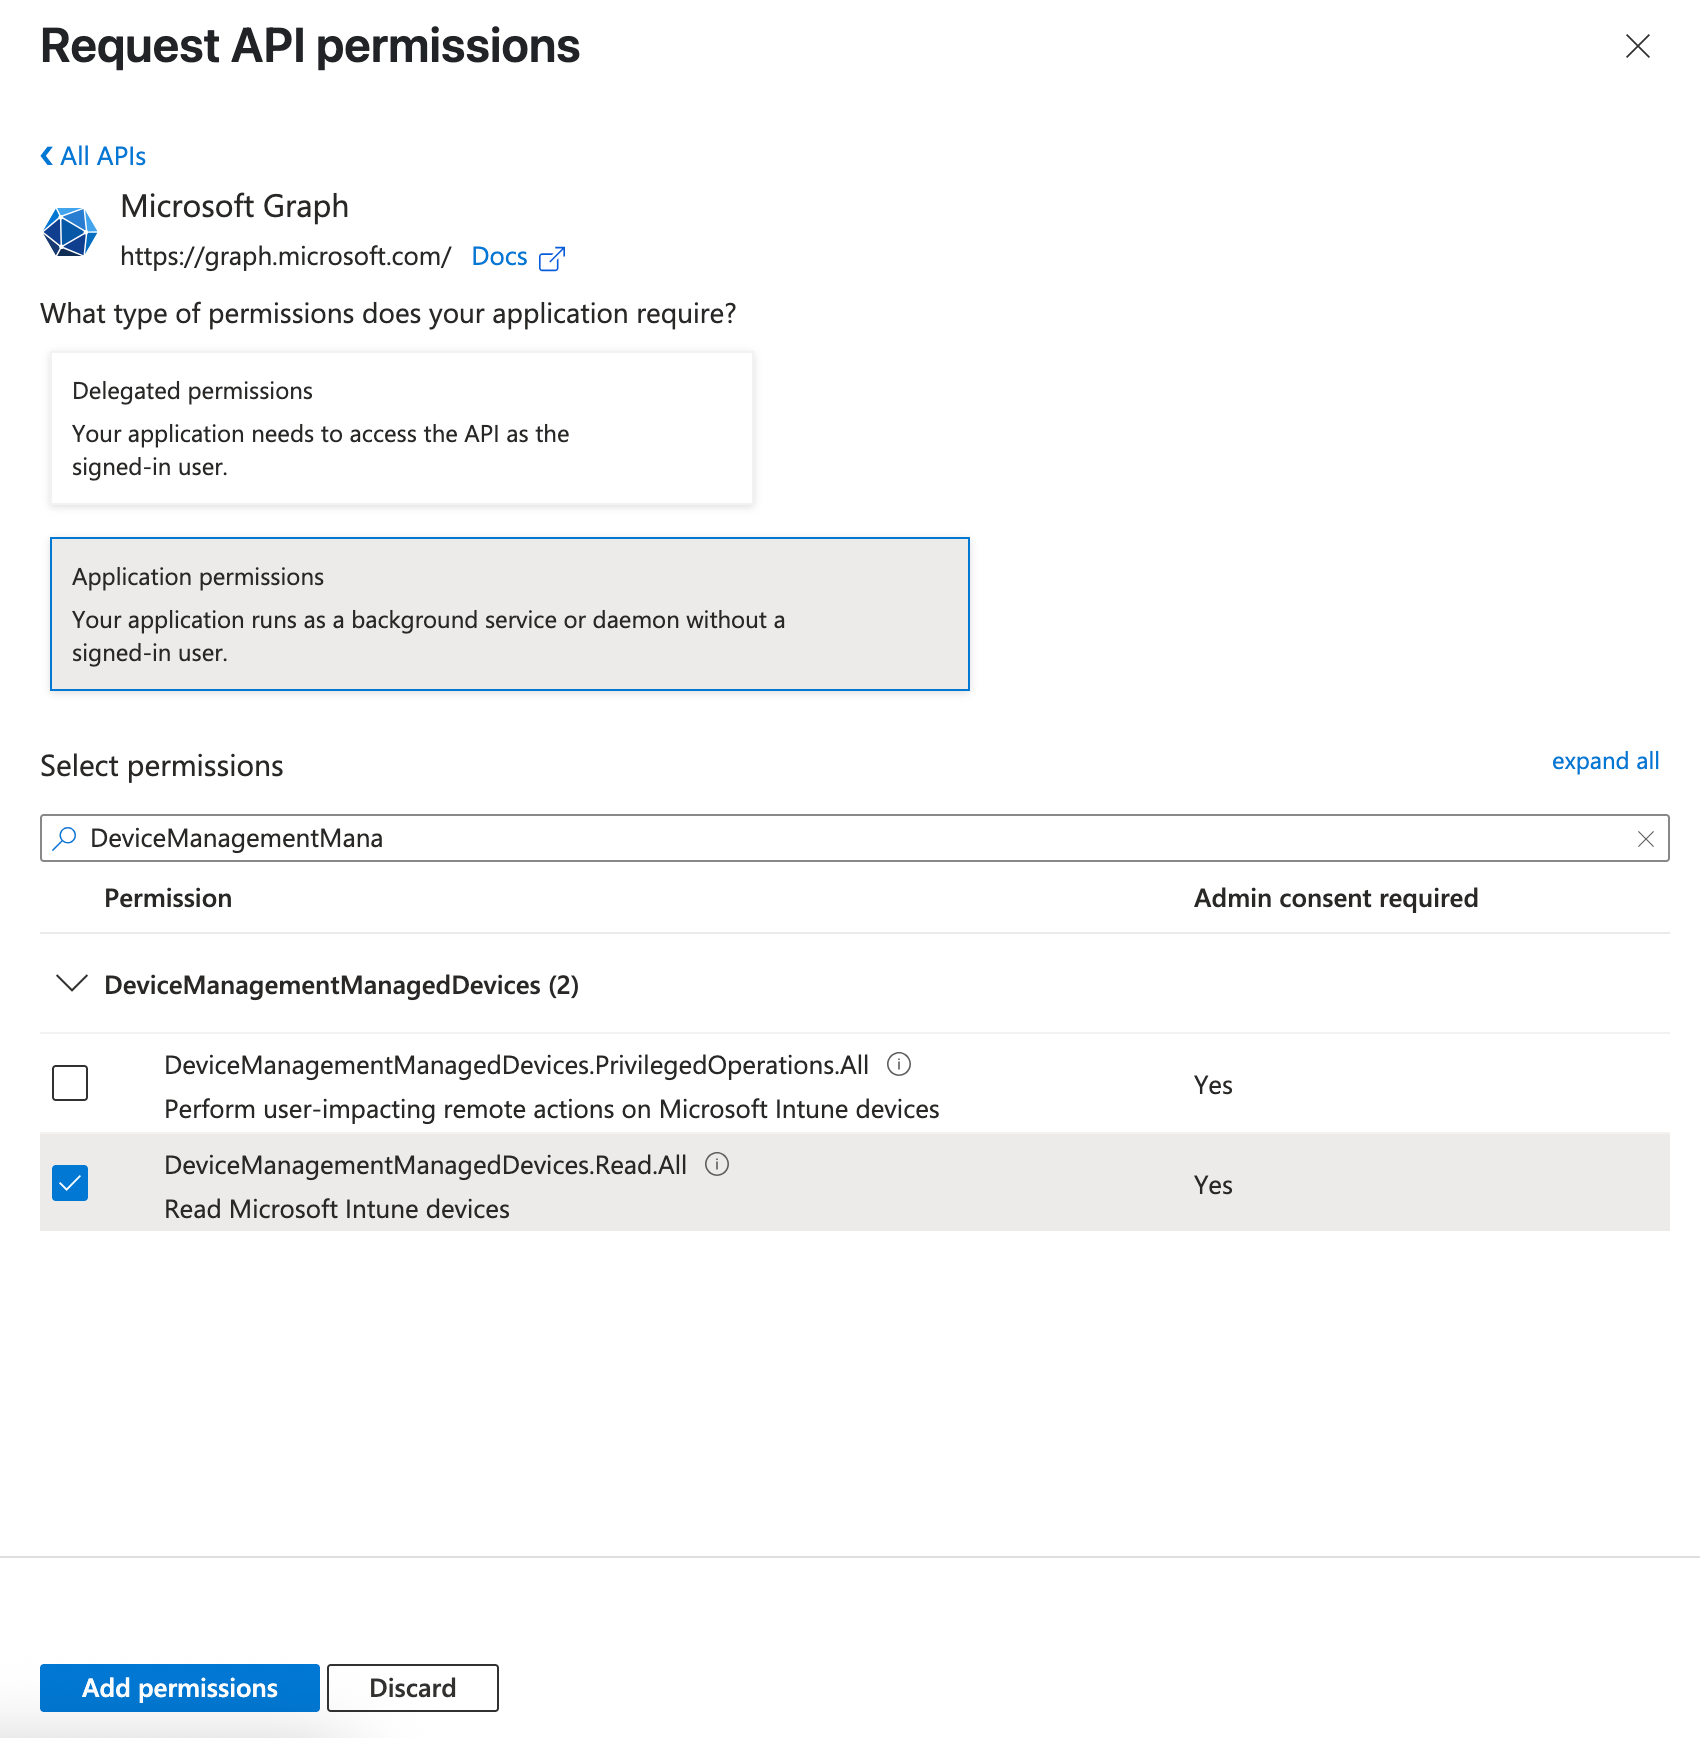Click the Docs external link icon
1700x1738 pixels.
552,259
